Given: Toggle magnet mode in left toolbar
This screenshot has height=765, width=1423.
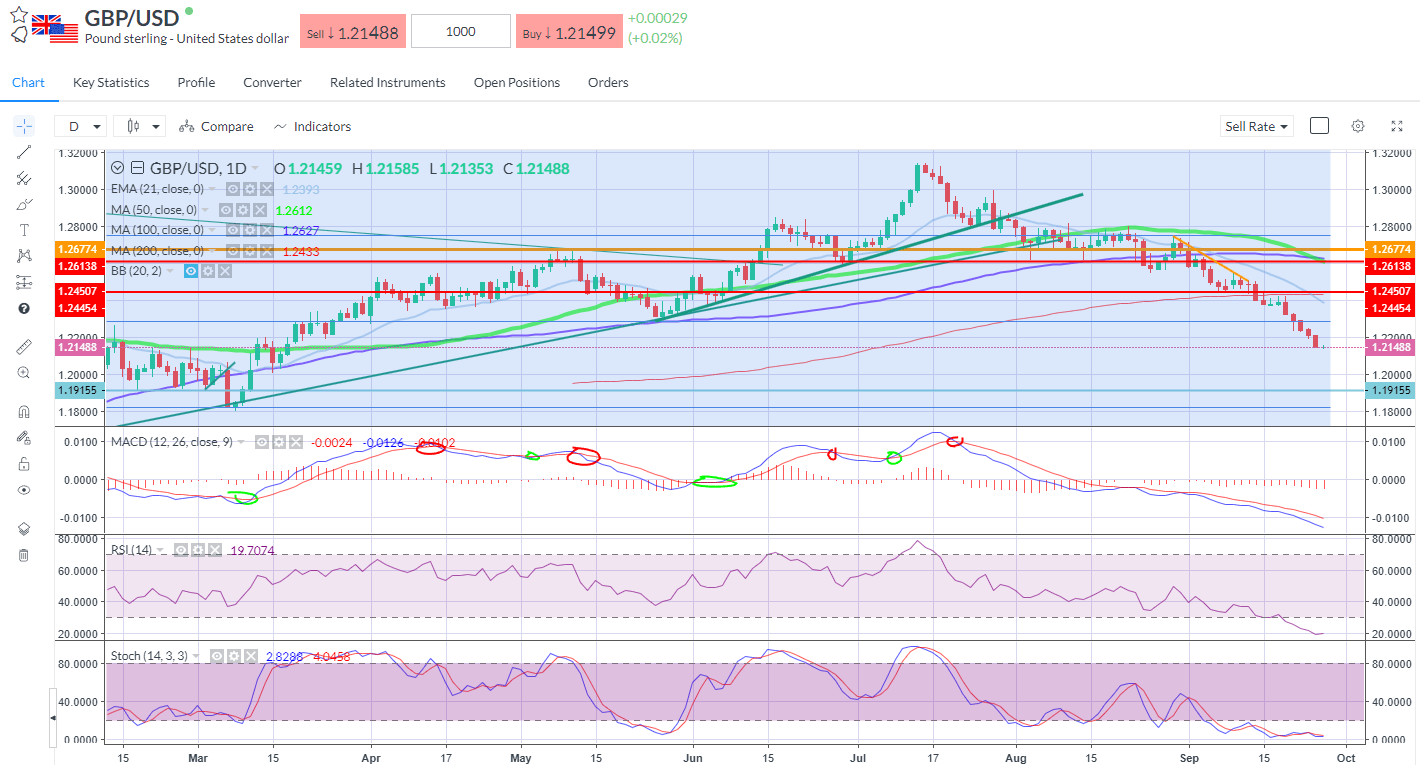Looking at the screenshot, I should coord(24,411).
